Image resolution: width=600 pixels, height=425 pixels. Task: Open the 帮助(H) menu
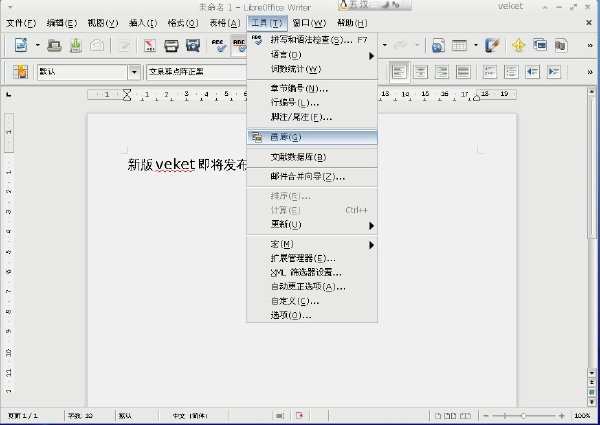(x=352, y=23)
